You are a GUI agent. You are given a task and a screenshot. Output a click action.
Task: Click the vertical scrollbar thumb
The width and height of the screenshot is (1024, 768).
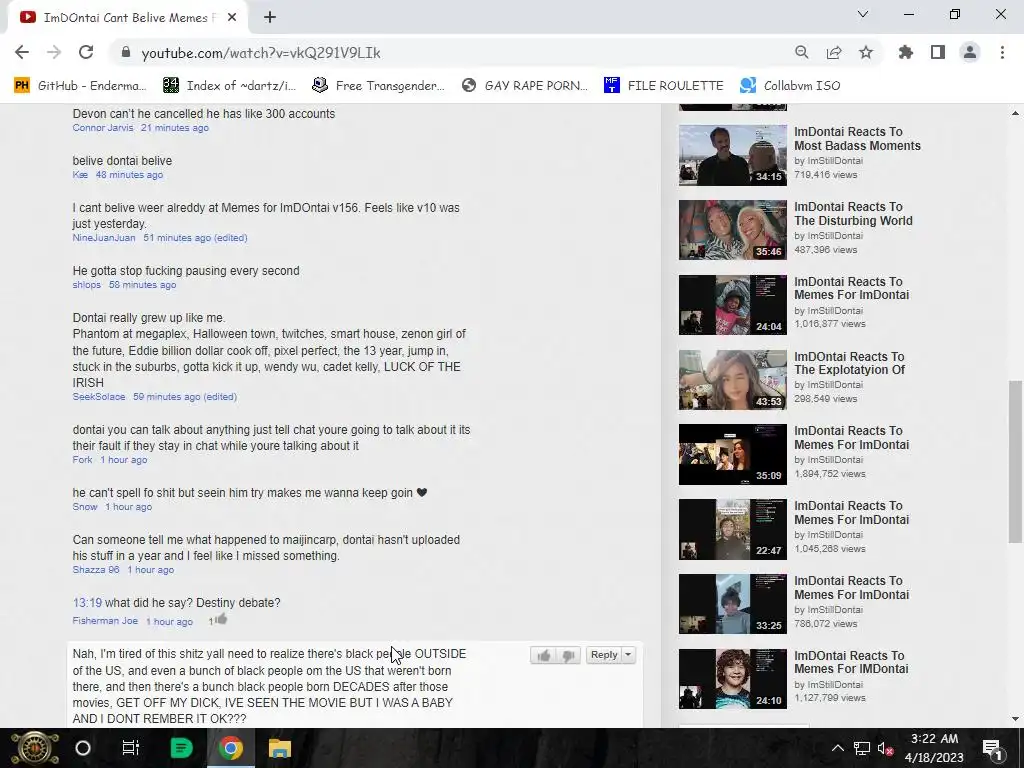coord(1016,461)
